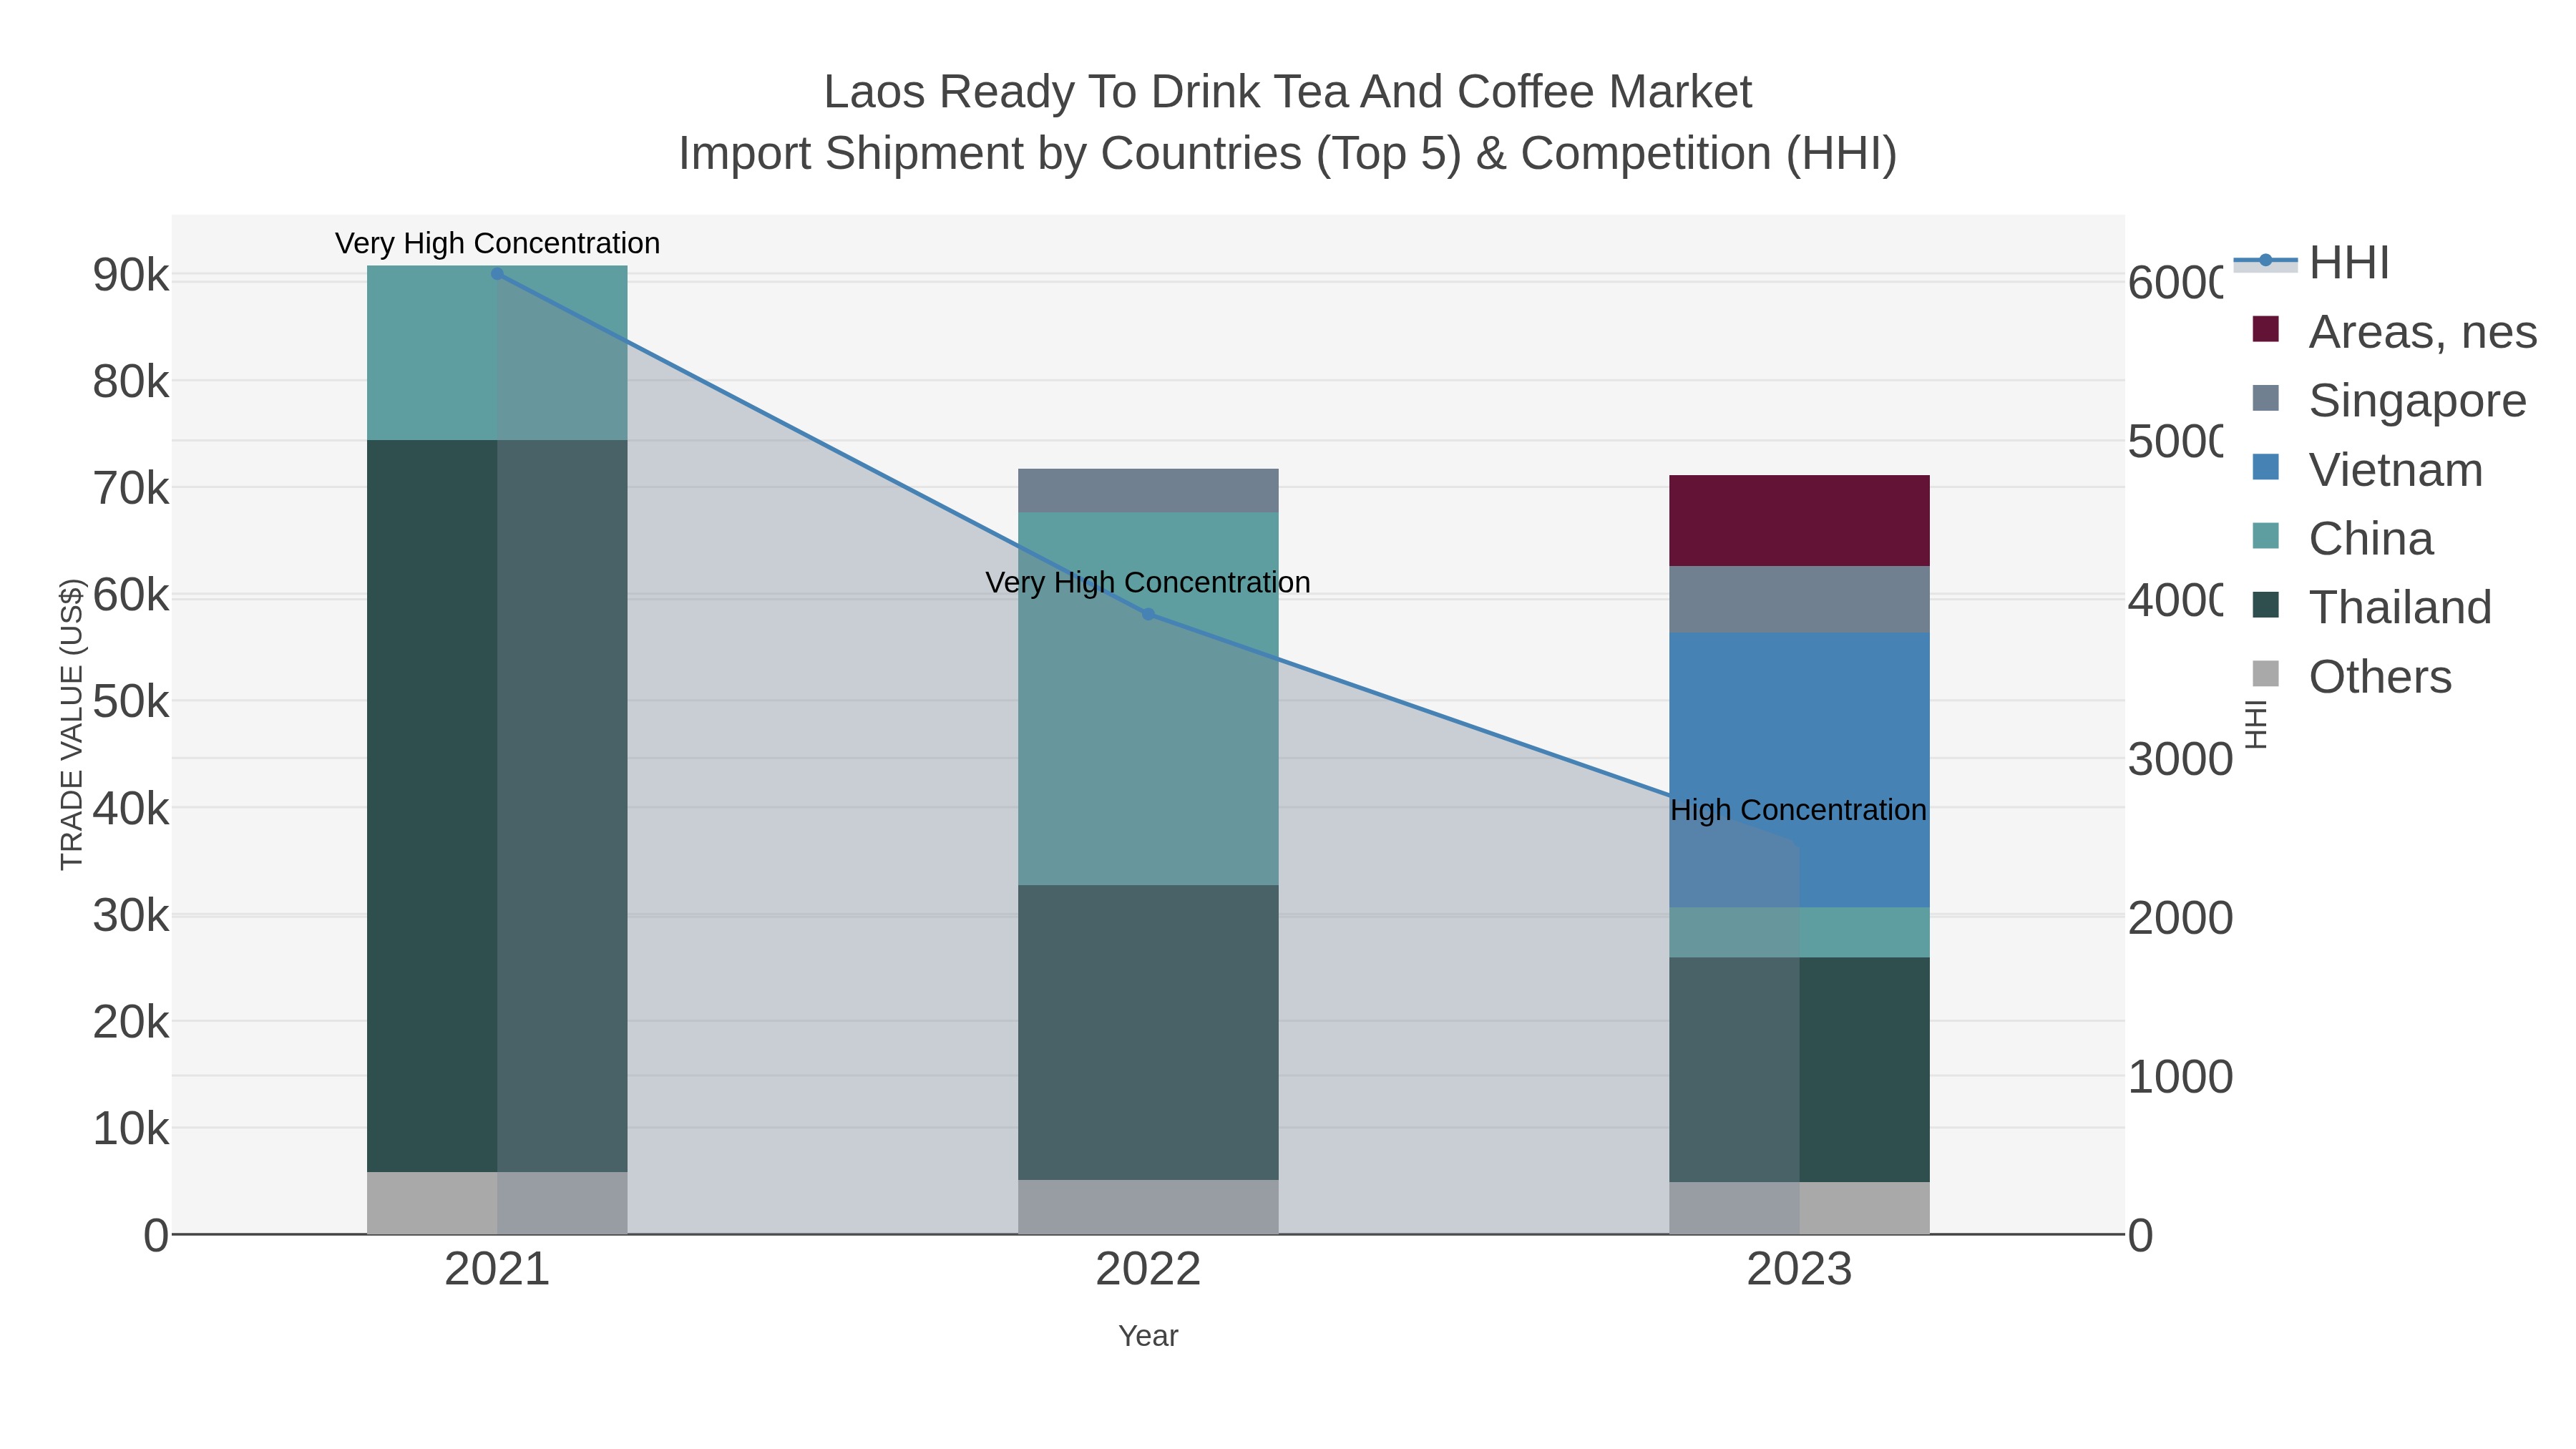Select the 2021 China bar segment

click(x=497, y=352)
